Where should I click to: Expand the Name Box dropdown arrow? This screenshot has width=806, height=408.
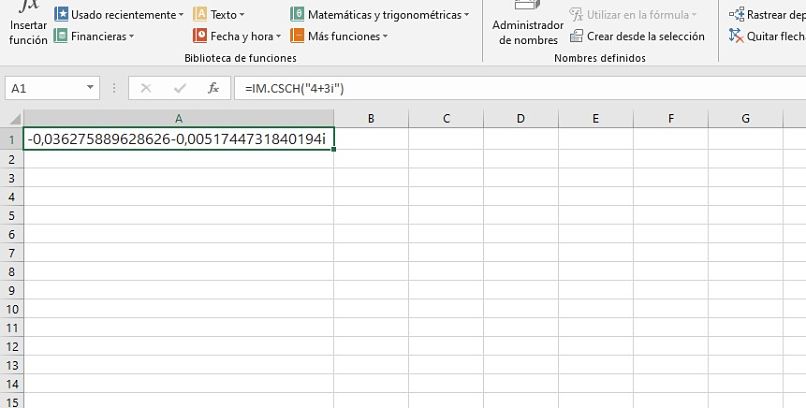pyautogui.click(x=90, y=88)
